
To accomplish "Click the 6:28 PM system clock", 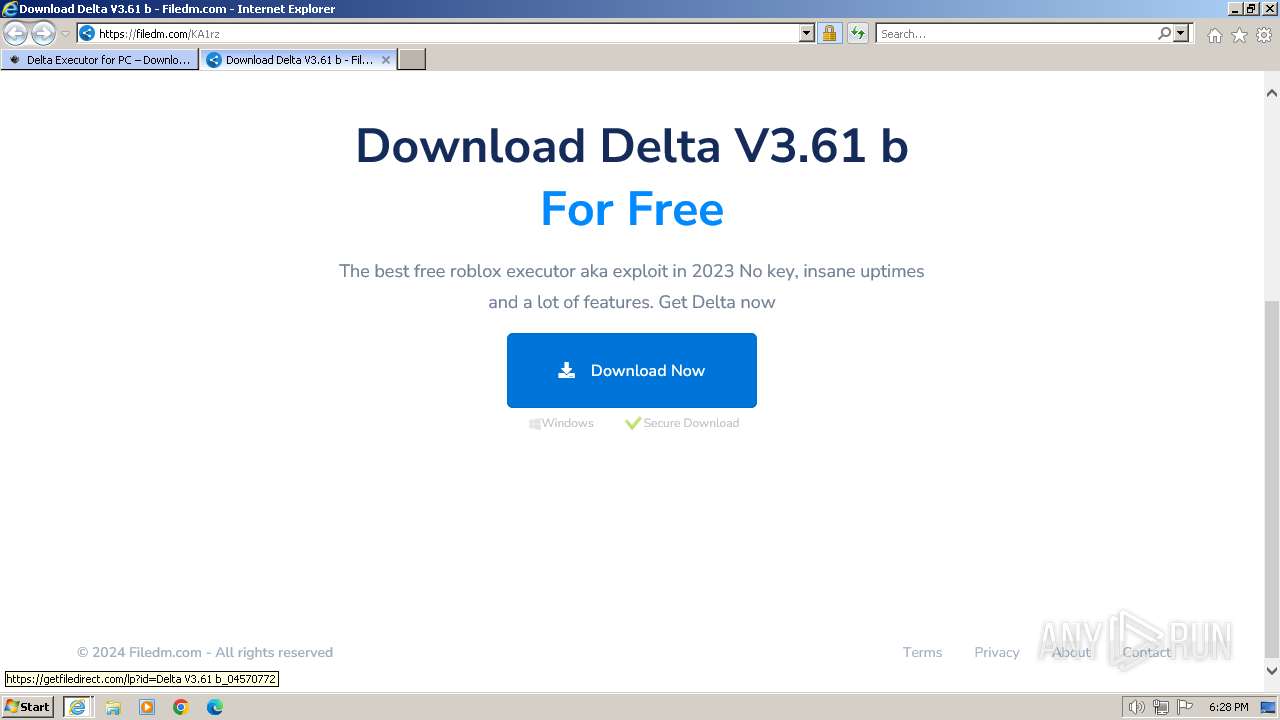I will [1229, 707].
